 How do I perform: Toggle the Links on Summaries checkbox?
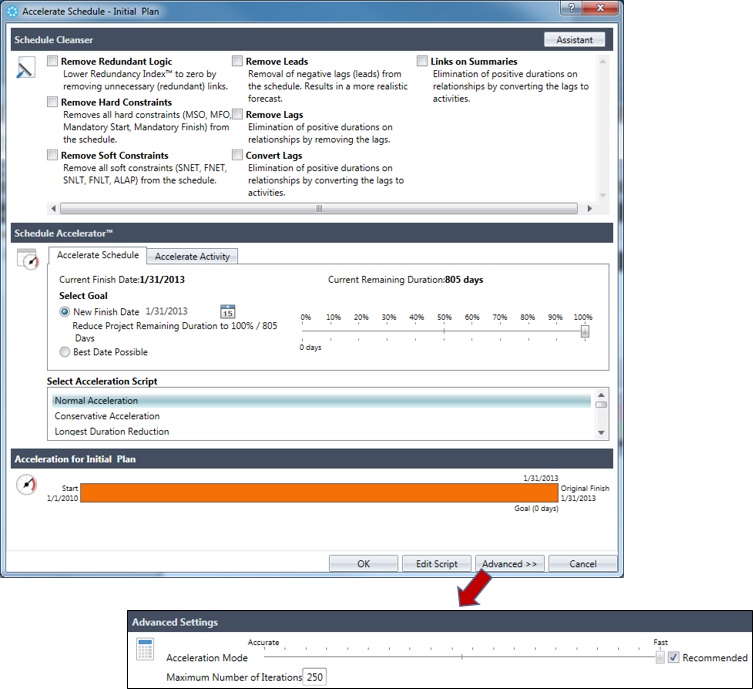(x=422, y=62)
